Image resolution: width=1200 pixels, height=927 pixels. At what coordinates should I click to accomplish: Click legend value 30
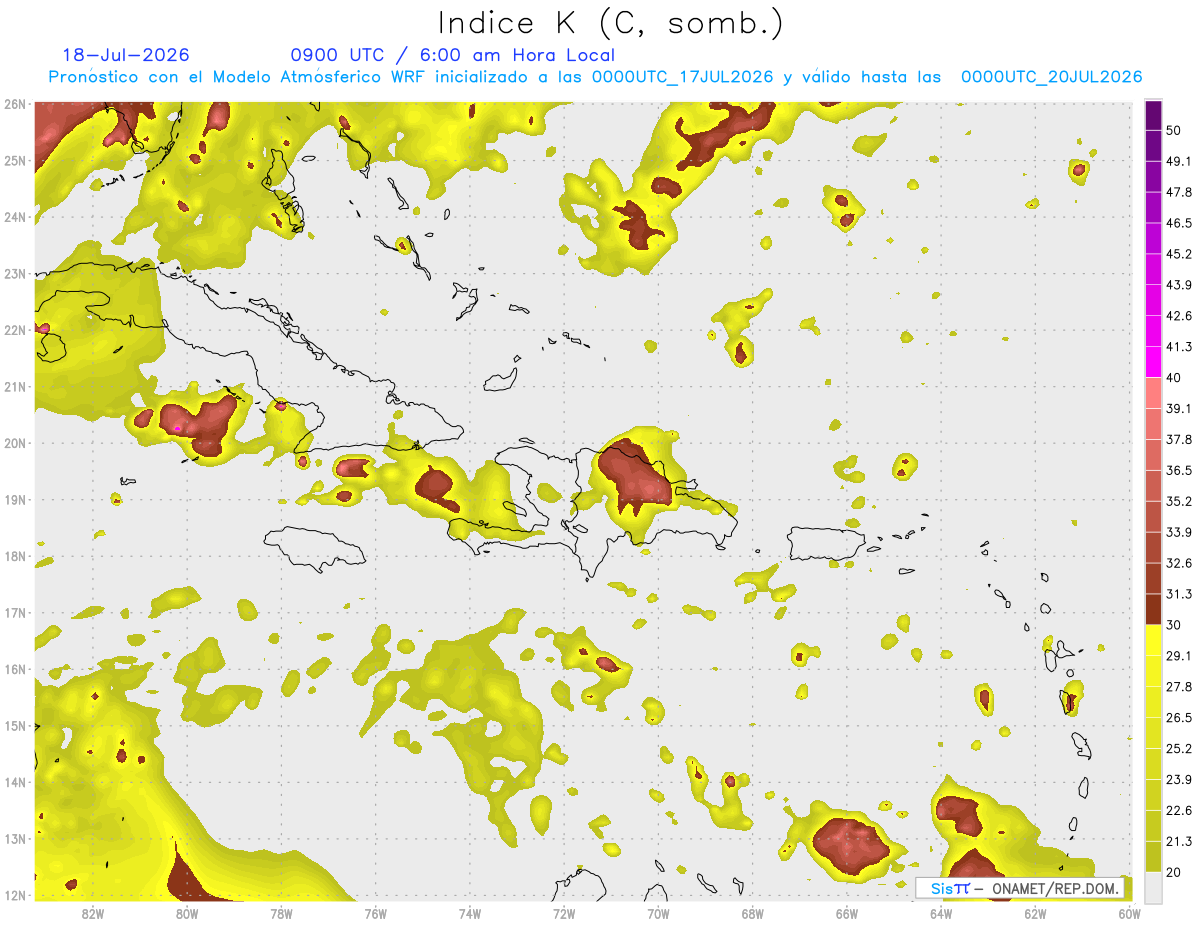1174,625
